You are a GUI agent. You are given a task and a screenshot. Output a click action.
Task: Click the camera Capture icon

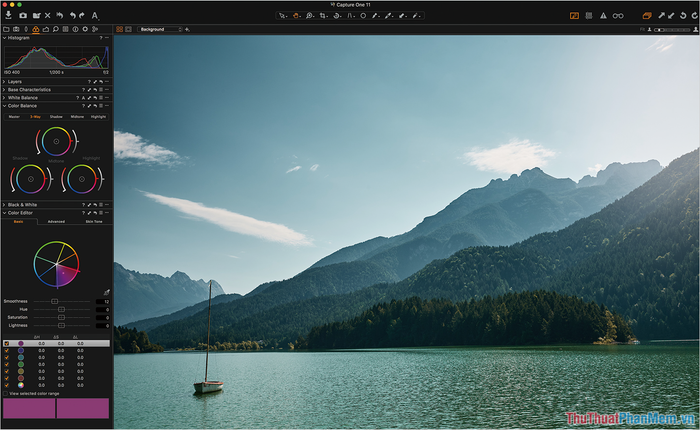[23, 16]
